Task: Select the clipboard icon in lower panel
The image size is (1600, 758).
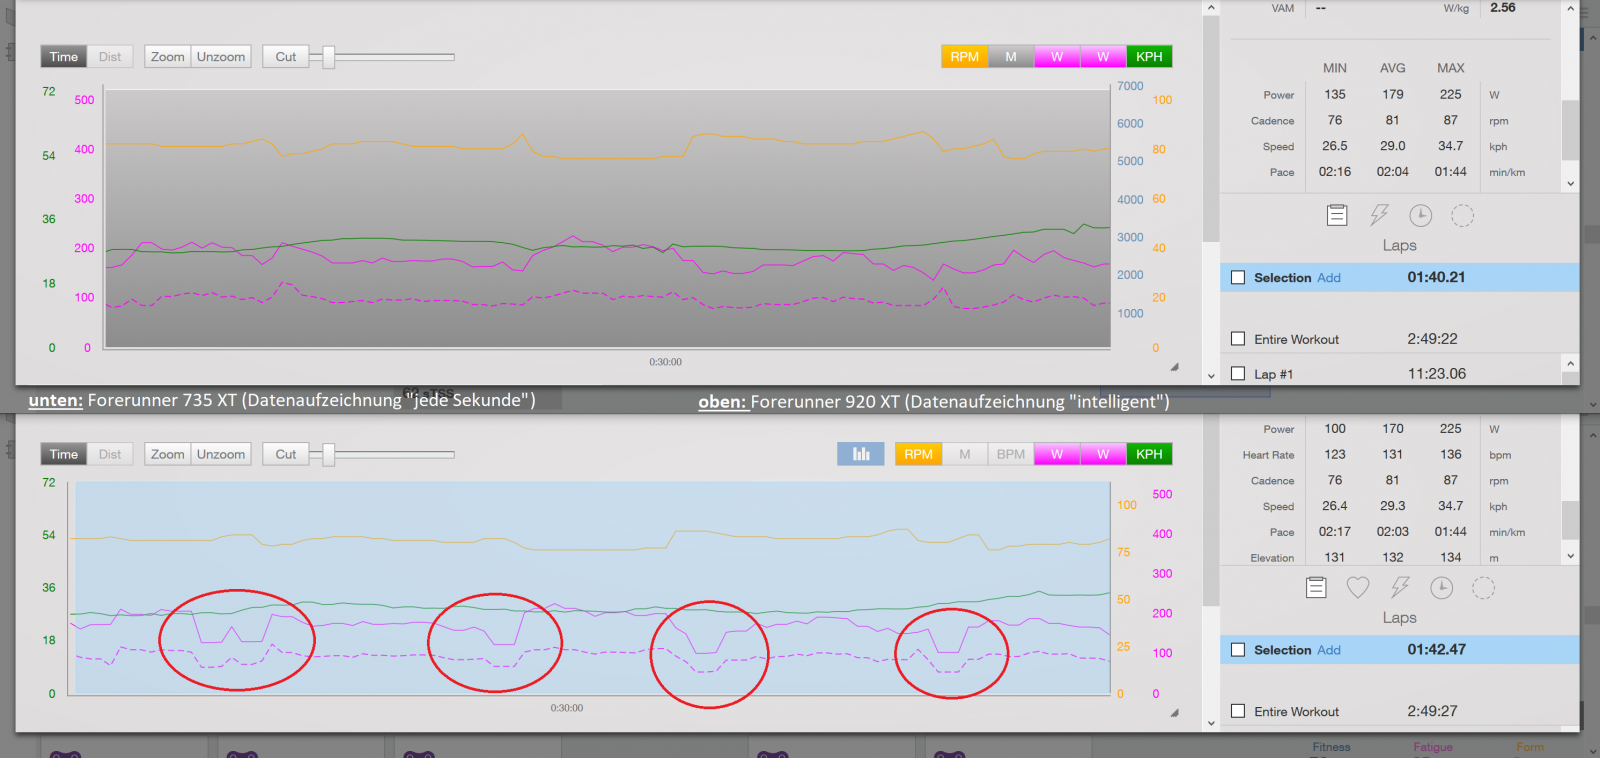Action: coord(1316,588)
